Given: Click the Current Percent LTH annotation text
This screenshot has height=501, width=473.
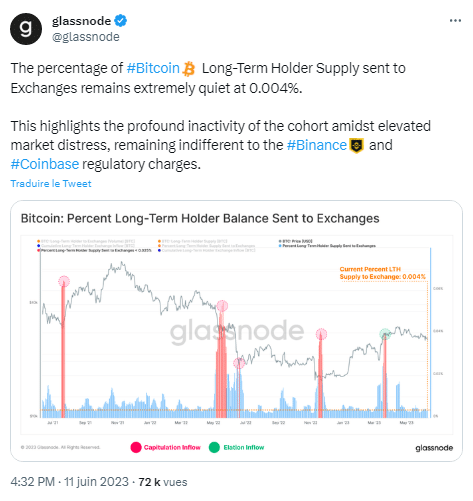Looking at the screenshot, I should click(383, 273).
